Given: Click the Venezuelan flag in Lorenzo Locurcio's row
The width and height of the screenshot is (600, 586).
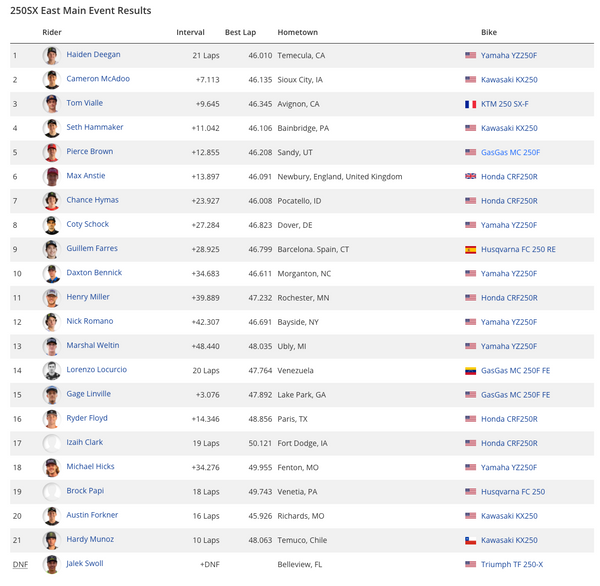Looking at the screenshot, I should (471, 370).
